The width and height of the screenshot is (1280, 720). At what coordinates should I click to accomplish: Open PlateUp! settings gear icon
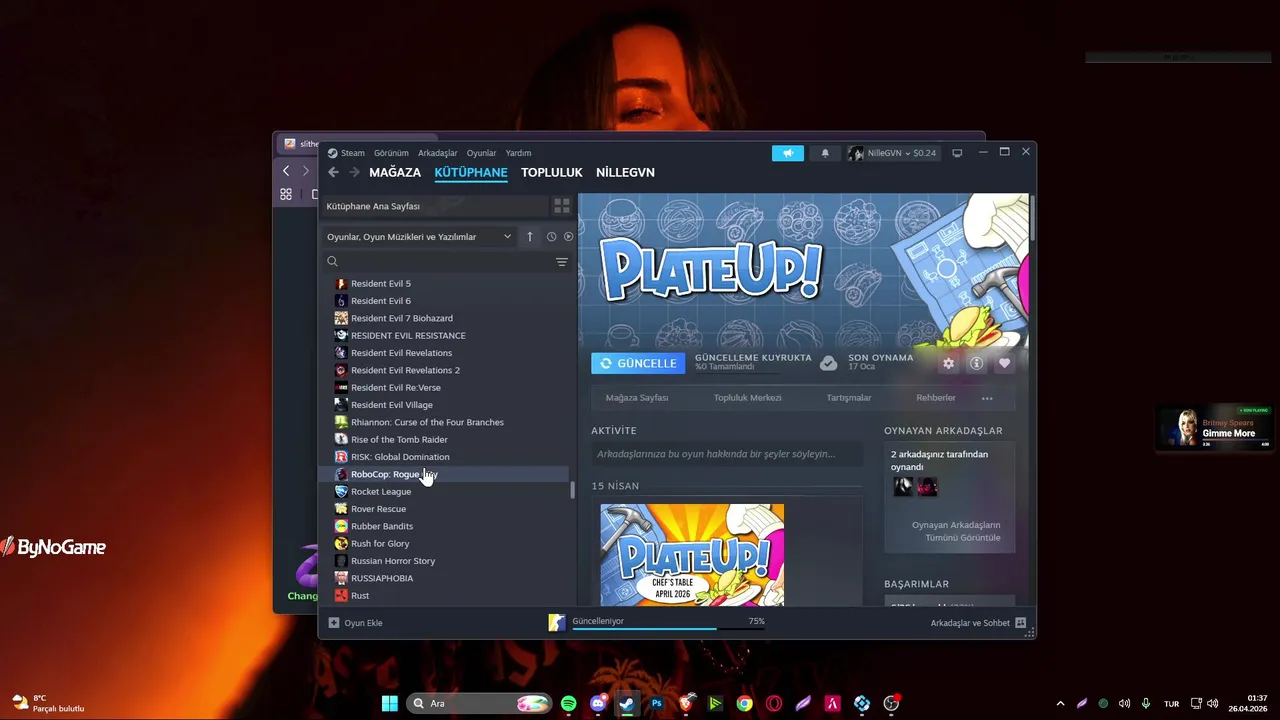pos(948,363)
